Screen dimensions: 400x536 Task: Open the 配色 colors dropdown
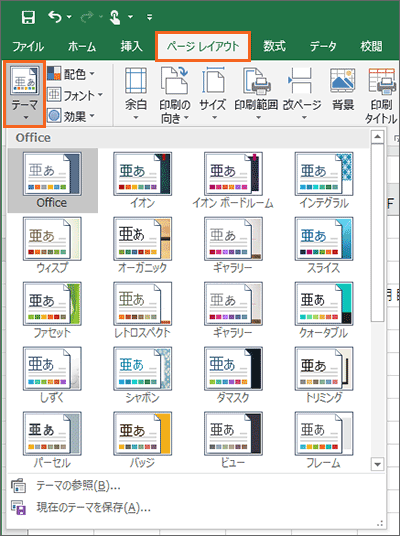(x=71, y=73)
